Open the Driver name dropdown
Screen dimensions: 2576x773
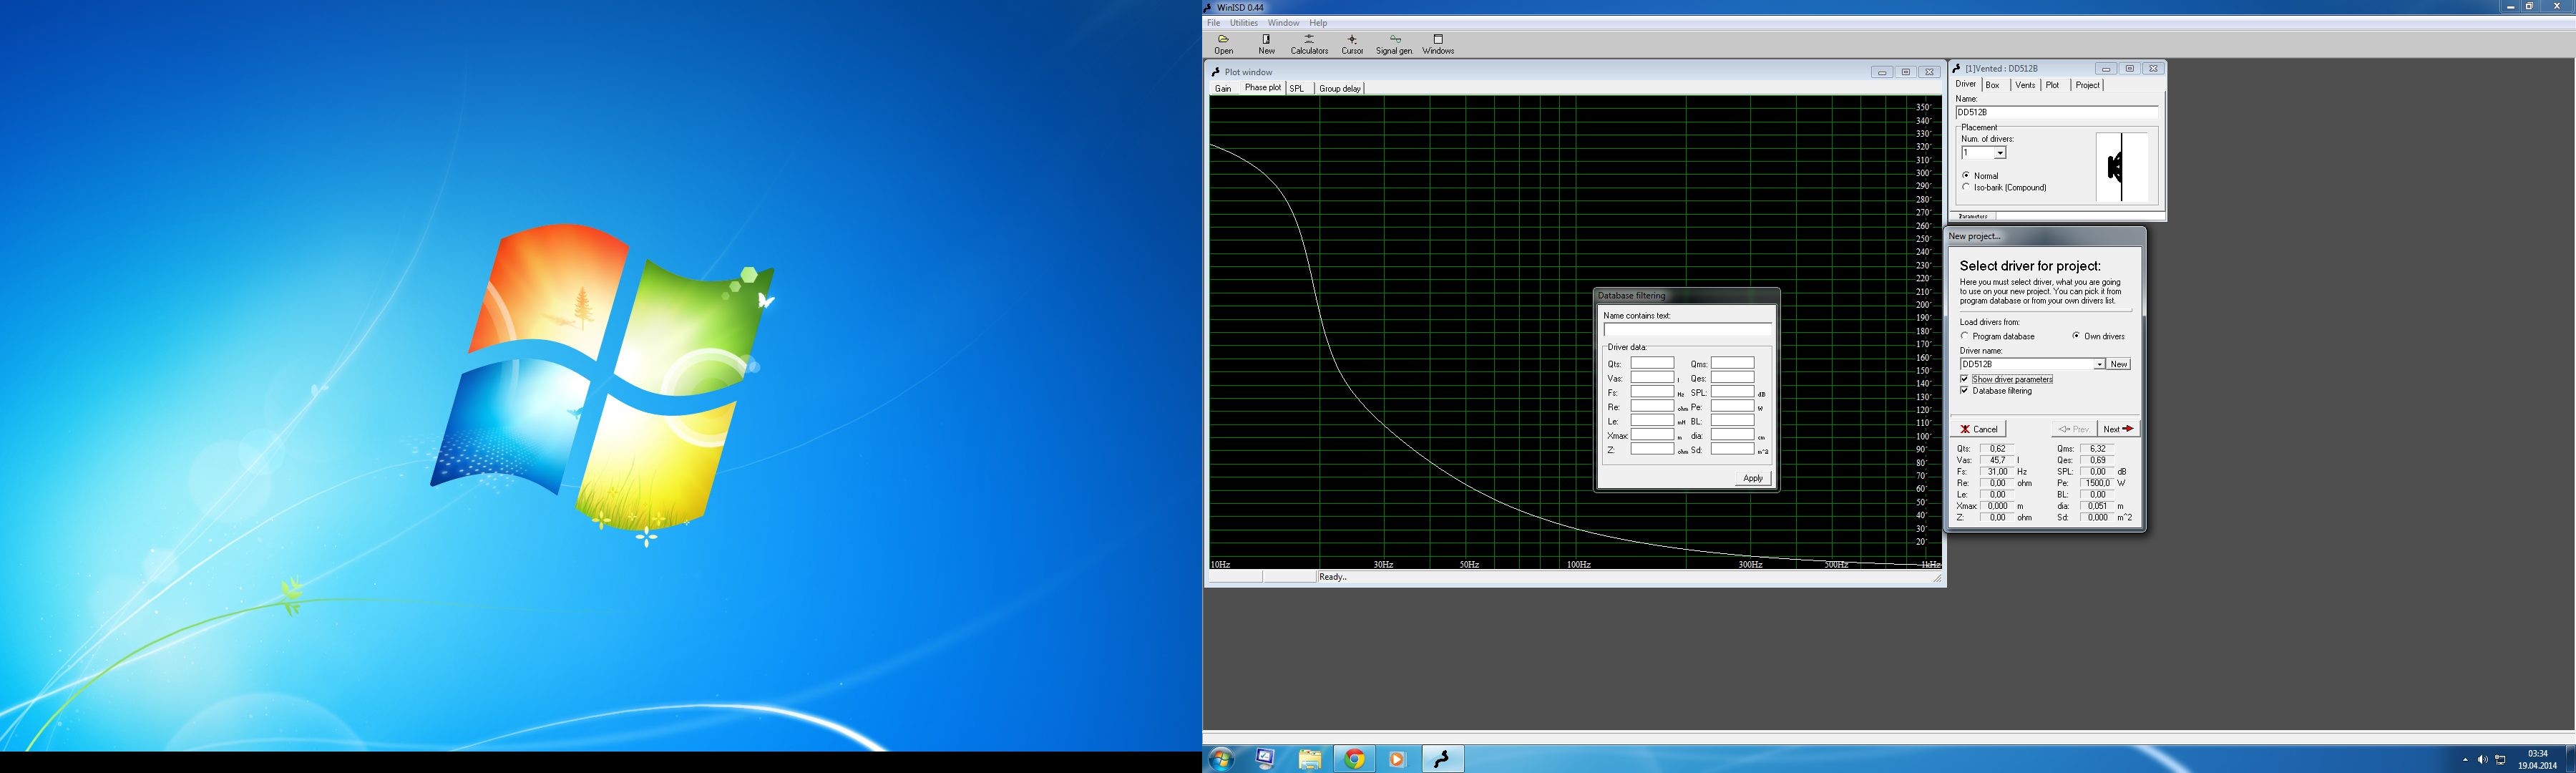(x=2099, y=364)
